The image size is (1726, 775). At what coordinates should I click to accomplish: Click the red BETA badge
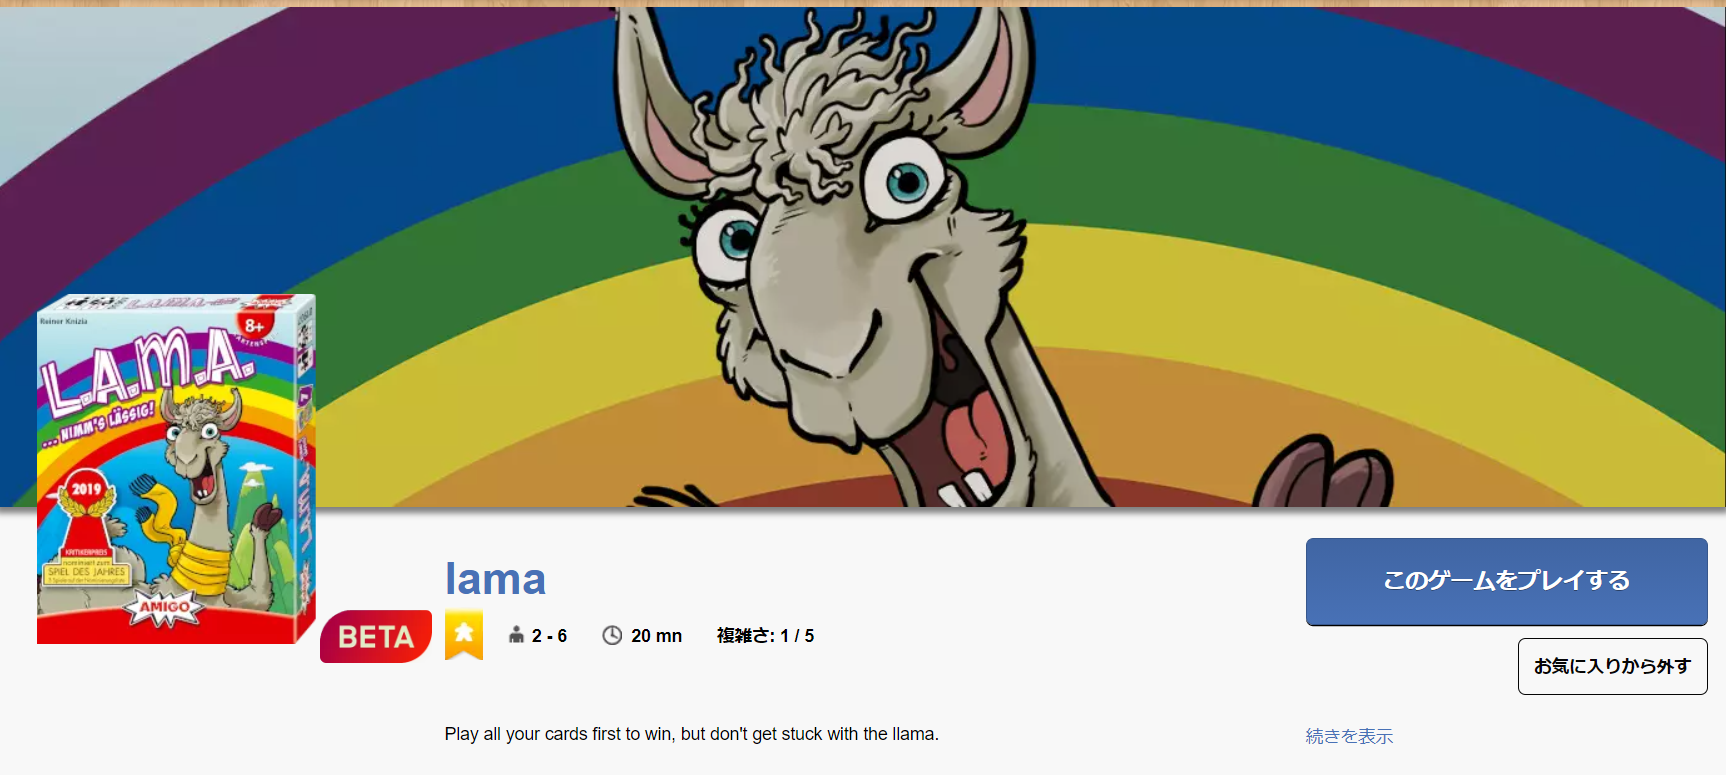tap(376, 636)
